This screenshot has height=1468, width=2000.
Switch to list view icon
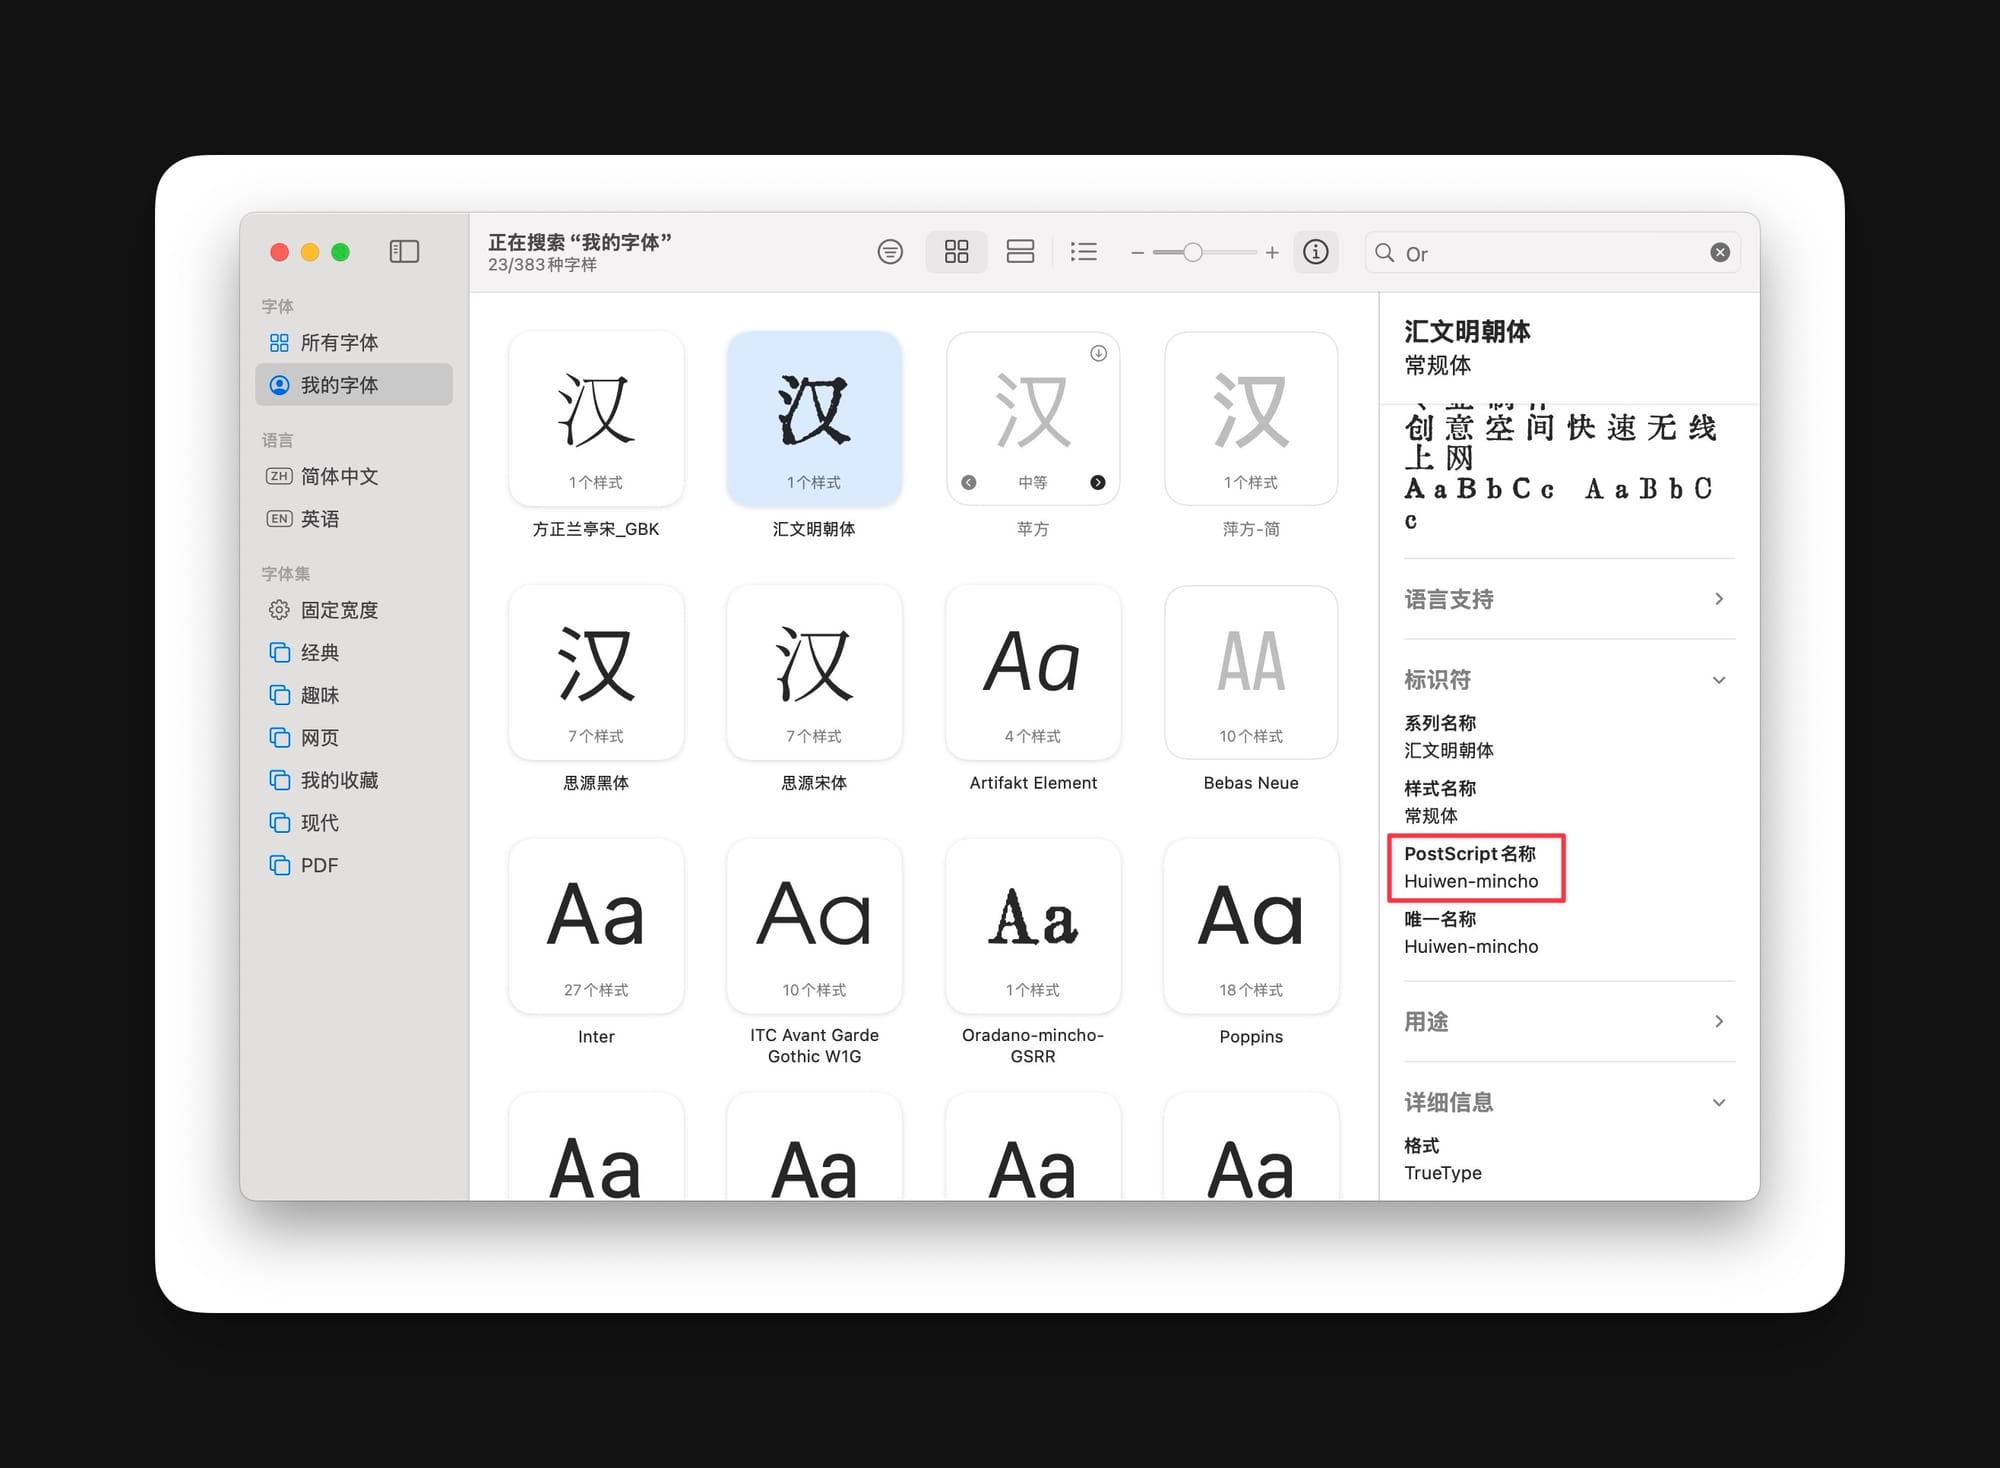click(1083, 252)
